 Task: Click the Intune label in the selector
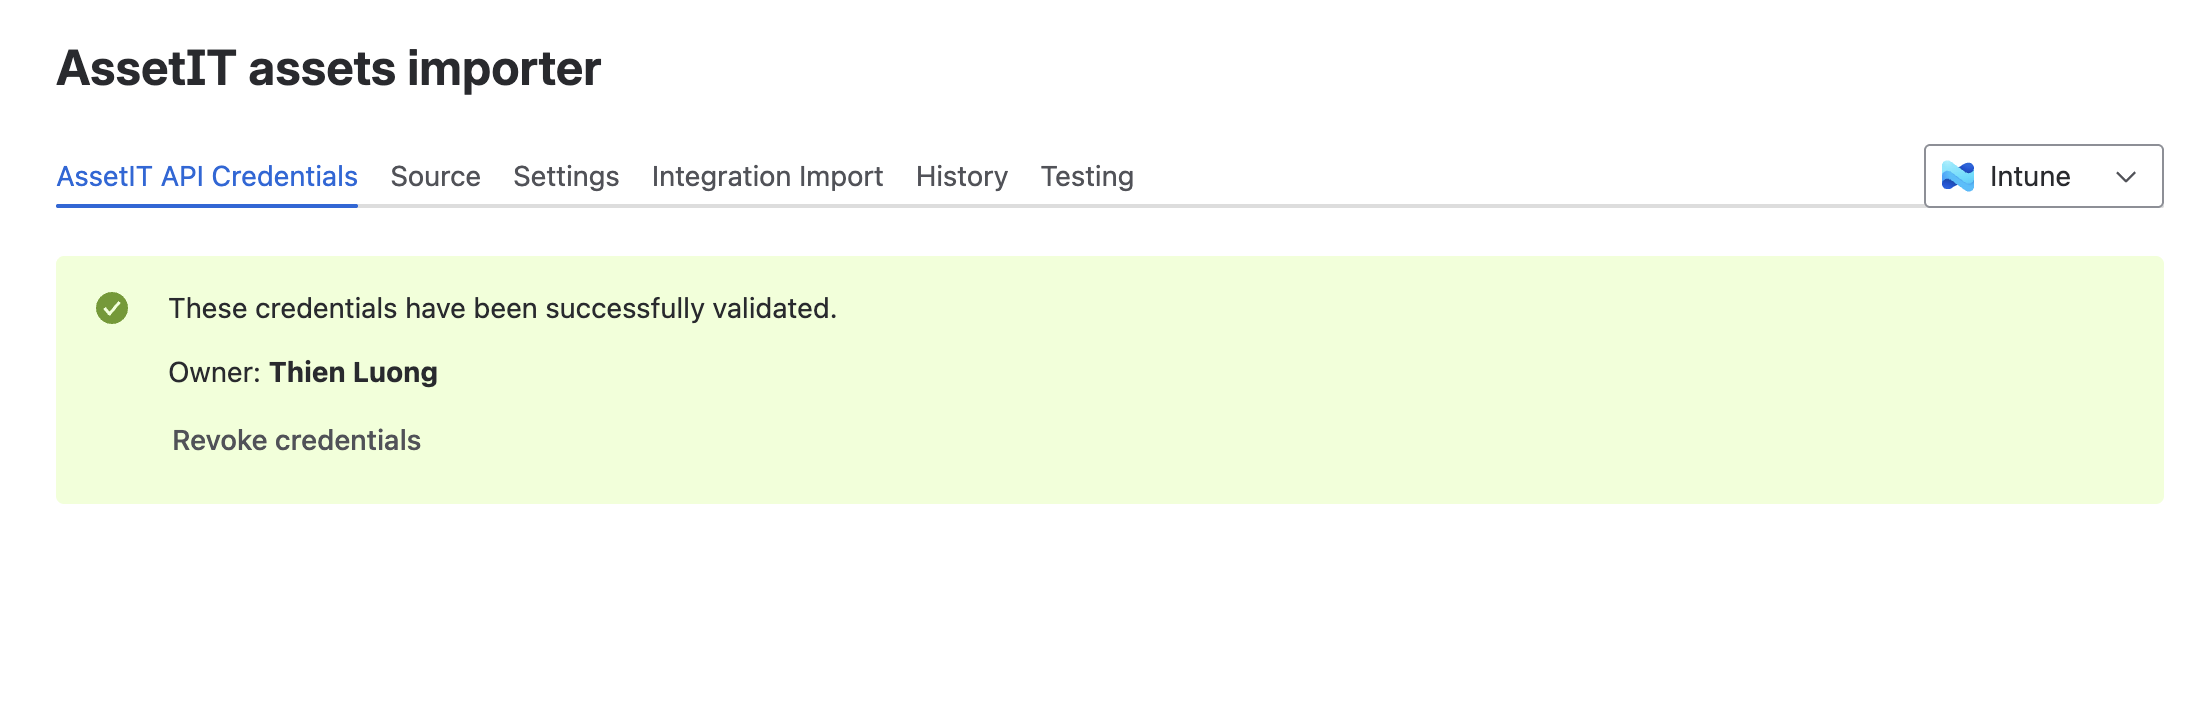(2029, 176)
